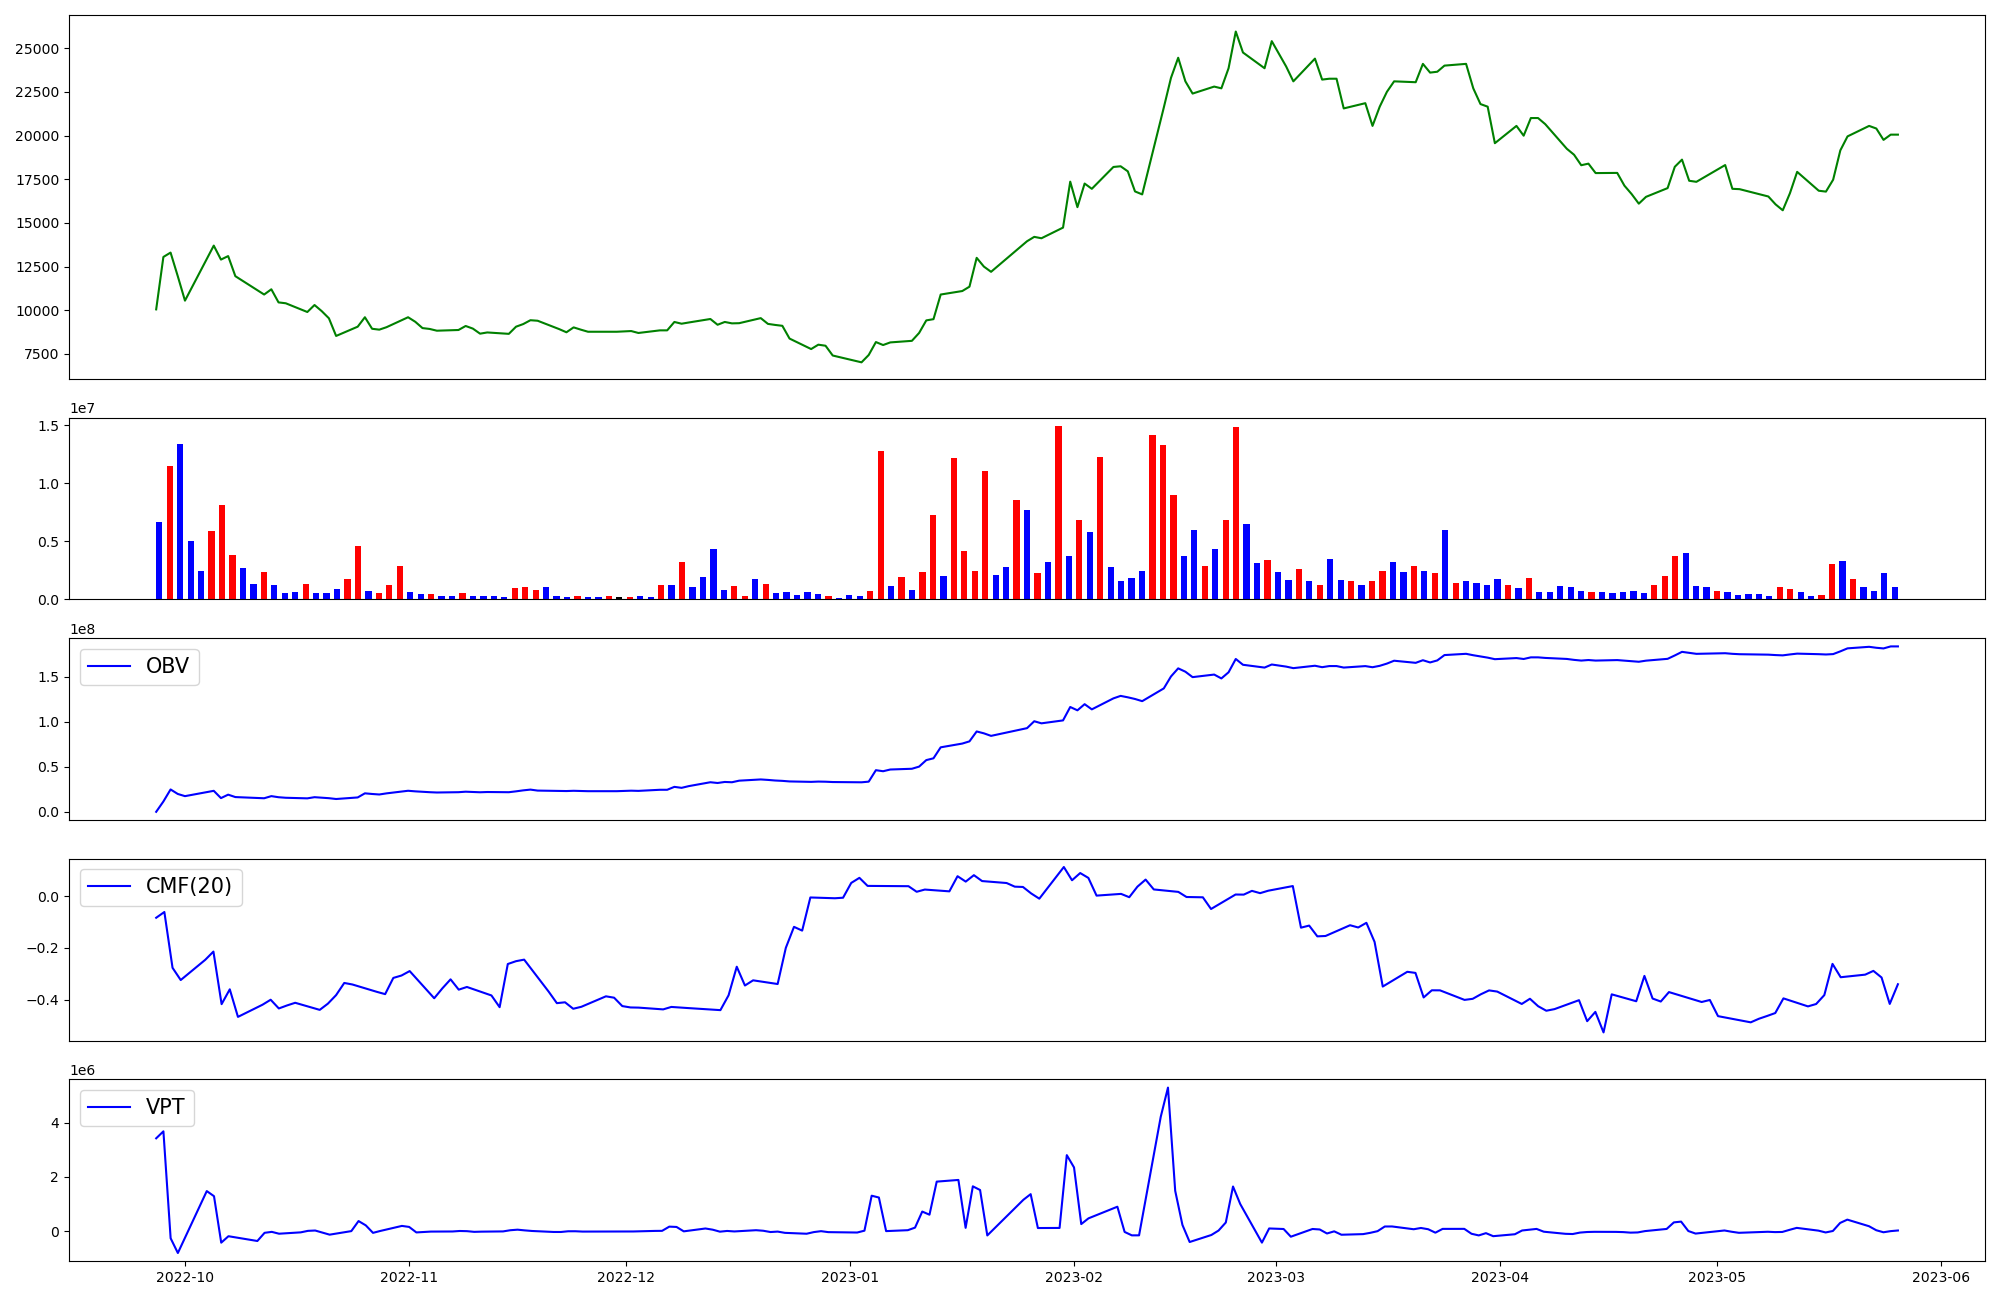The width and height of the screenshot is (2000, 1300).
Task: Click the 2022-11 x-axis date label
Action: (x=409, y=1277)
